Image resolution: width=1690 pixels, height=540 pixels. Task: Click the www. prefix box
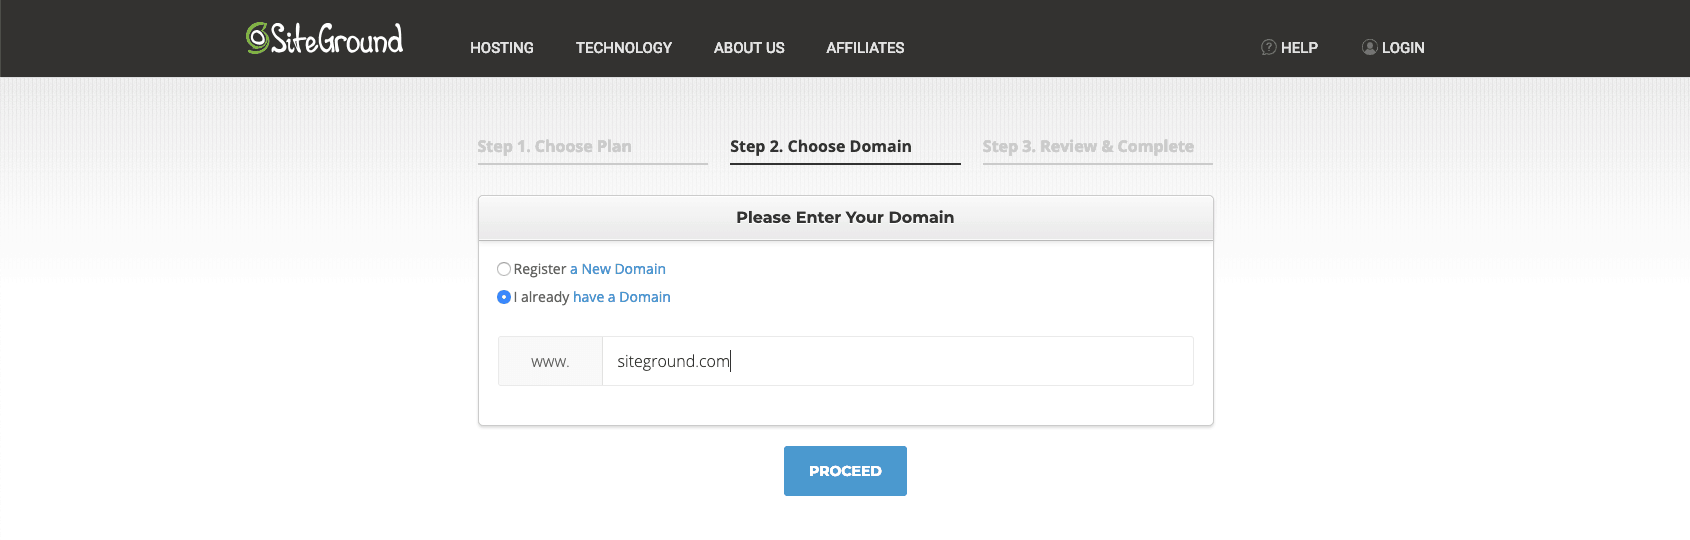coord(550,361)
